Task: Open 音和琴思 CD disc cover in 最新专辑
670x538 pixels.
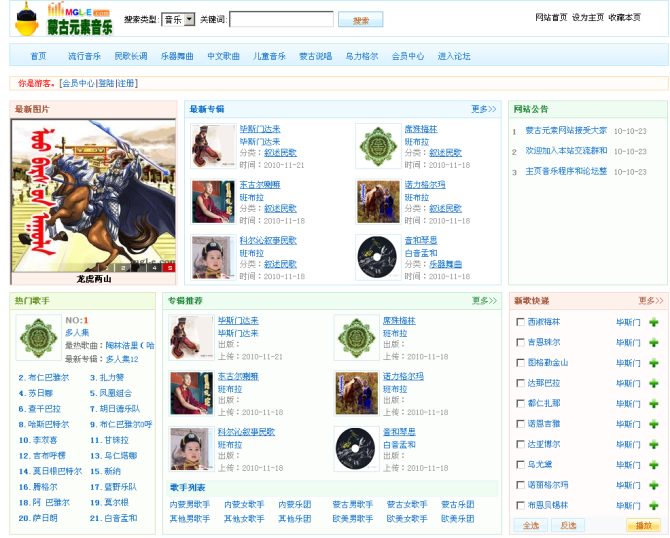Action: tap(378, 258)
